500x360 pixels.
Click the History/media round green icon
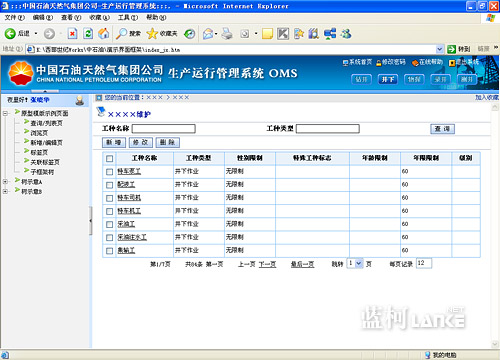click(x=190, y=33)
